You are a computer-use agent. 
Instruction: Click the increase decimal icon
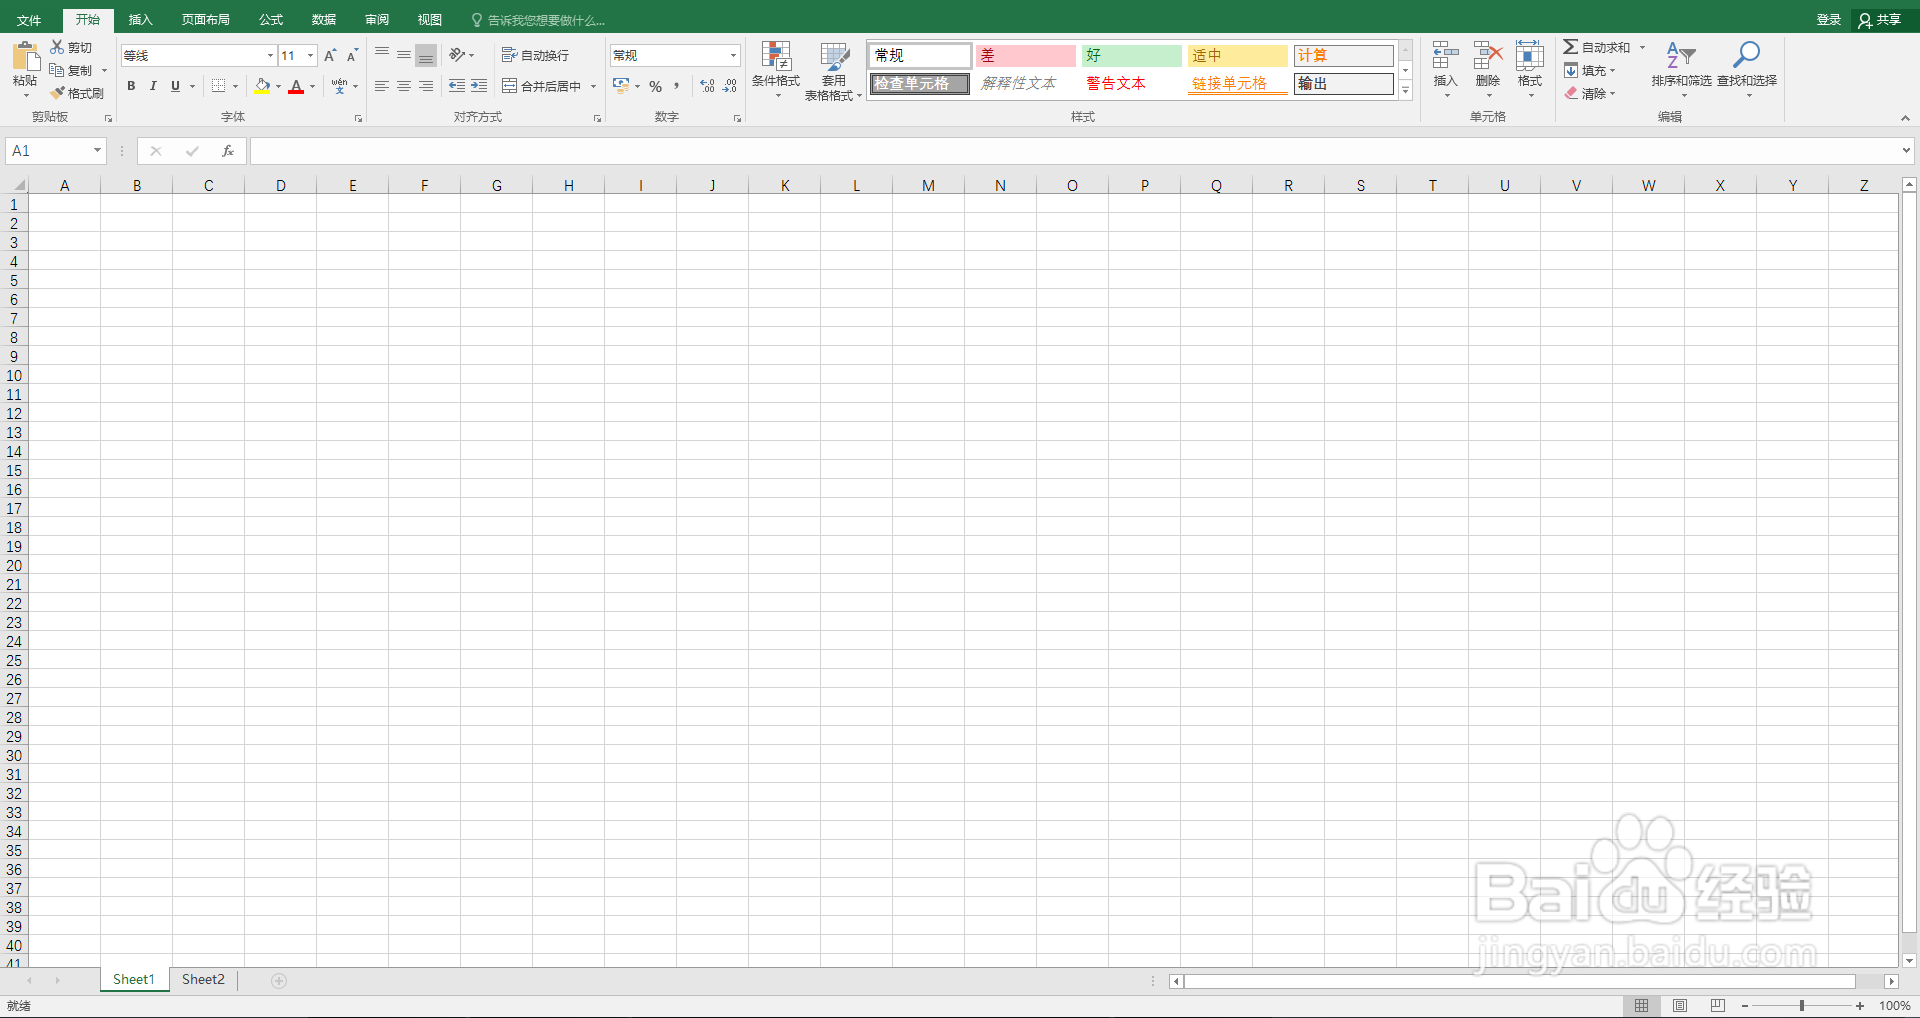point(708,86)
